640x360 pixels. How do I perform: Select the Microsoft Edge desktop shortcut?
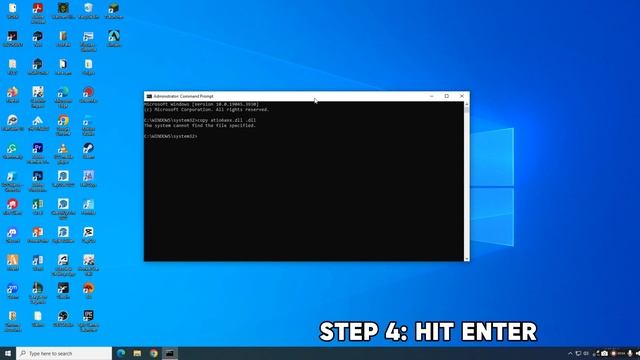coord(63,96)
